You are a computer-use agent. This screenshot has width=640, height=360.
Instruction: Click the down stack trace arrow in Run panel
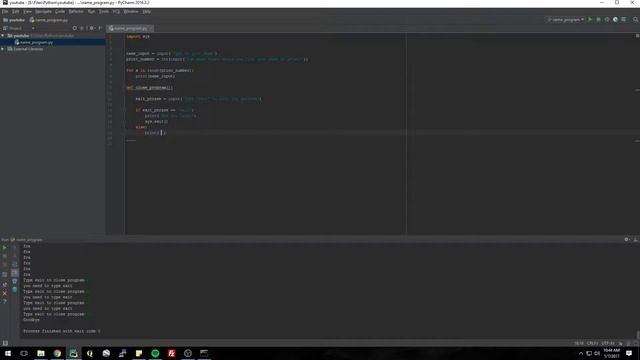pos(15,256)
